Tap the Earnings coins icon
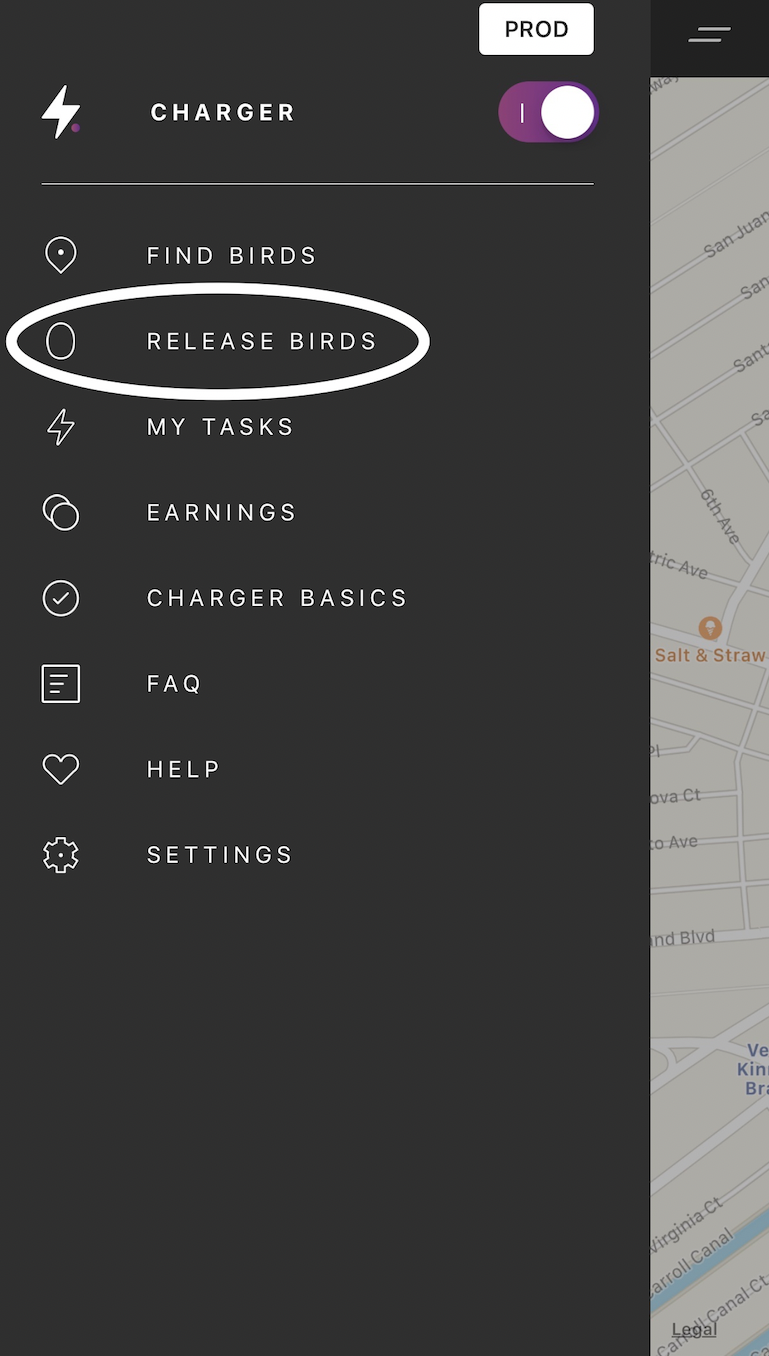This screenshot has height=1356, width=769. click(x=61, y=512)
